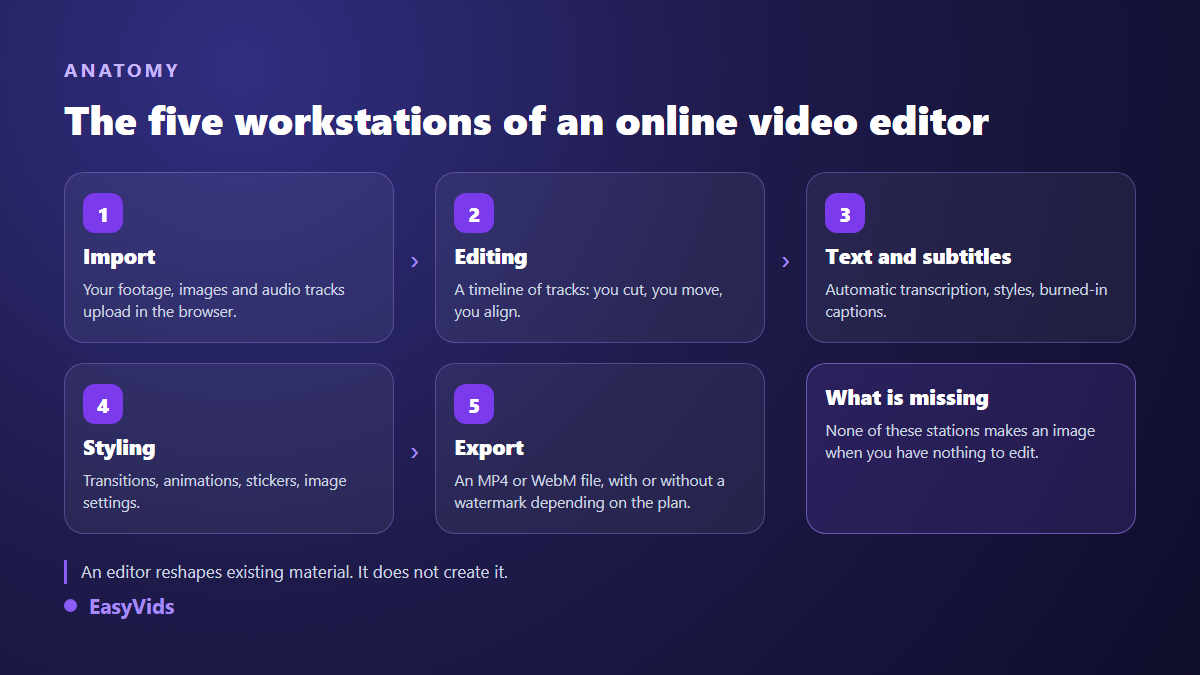Click the purple dot beside EasyVids
This screenshot has height=675, width=1200.
[x=71, y=606]
